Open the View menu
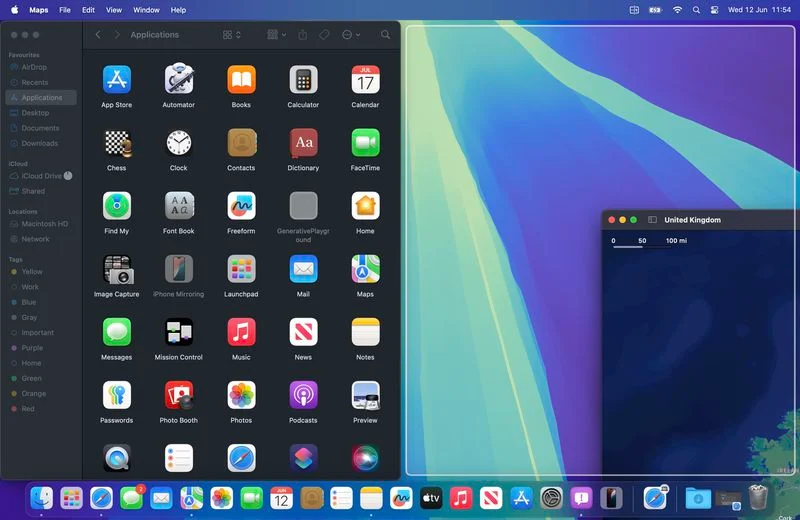 [114, 10]
